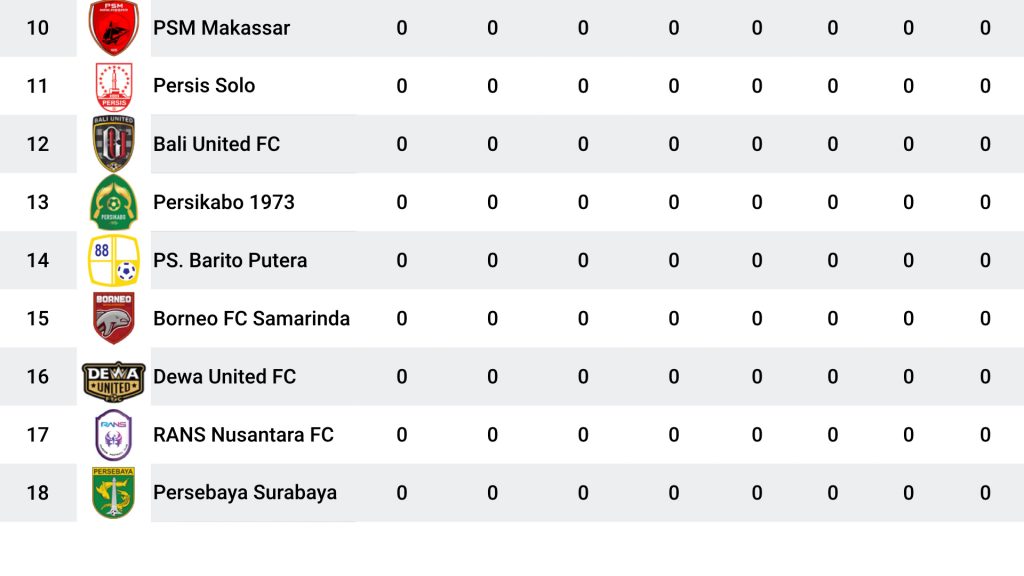Click the RANS Nusantara FC purple emblem

[114, 434]
